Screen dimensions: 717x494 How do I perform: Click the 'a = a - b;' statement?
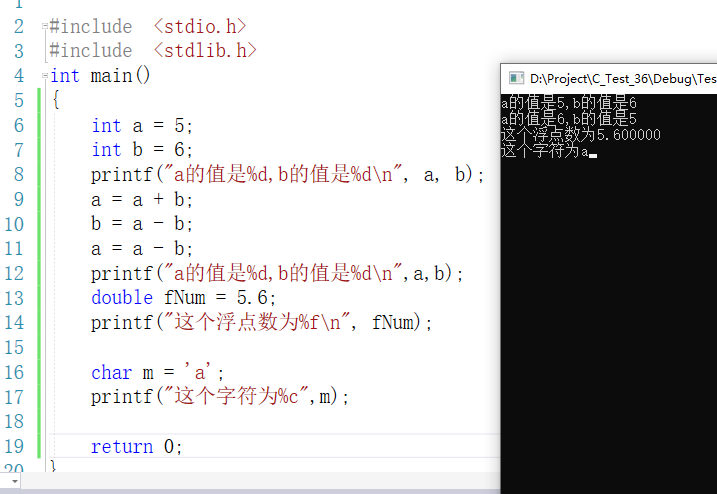(x=142, y=249)
